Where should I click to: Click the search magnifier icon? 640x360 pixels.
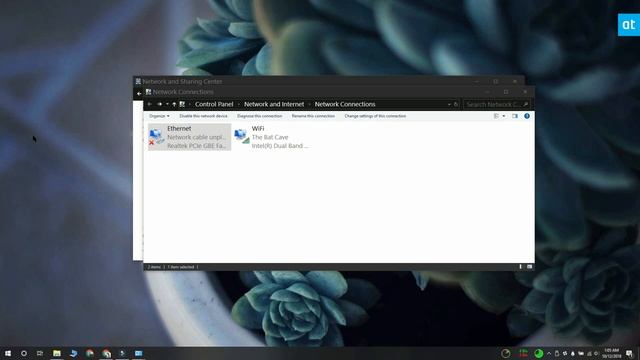[526, 104]
